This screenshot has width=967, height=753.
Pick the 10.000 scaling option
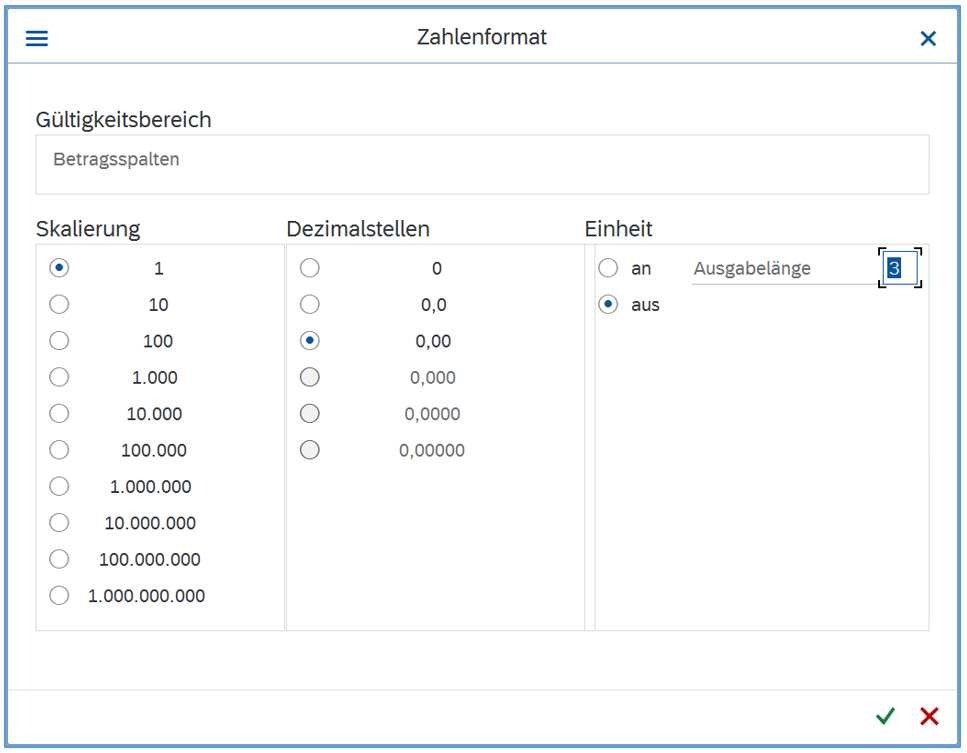click(x=60, y=413)
